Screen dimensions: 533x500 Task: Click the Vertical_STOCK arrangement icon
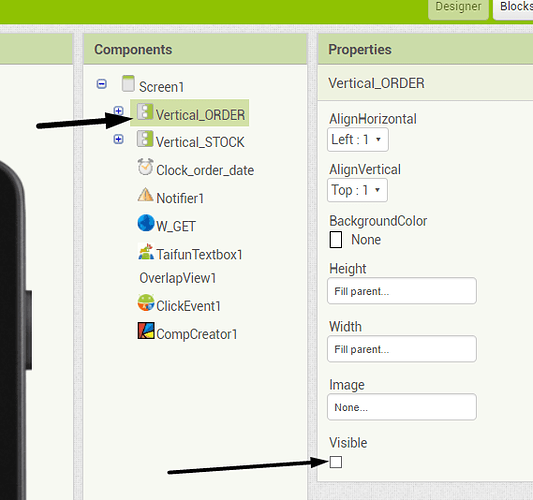coord(145,139)
